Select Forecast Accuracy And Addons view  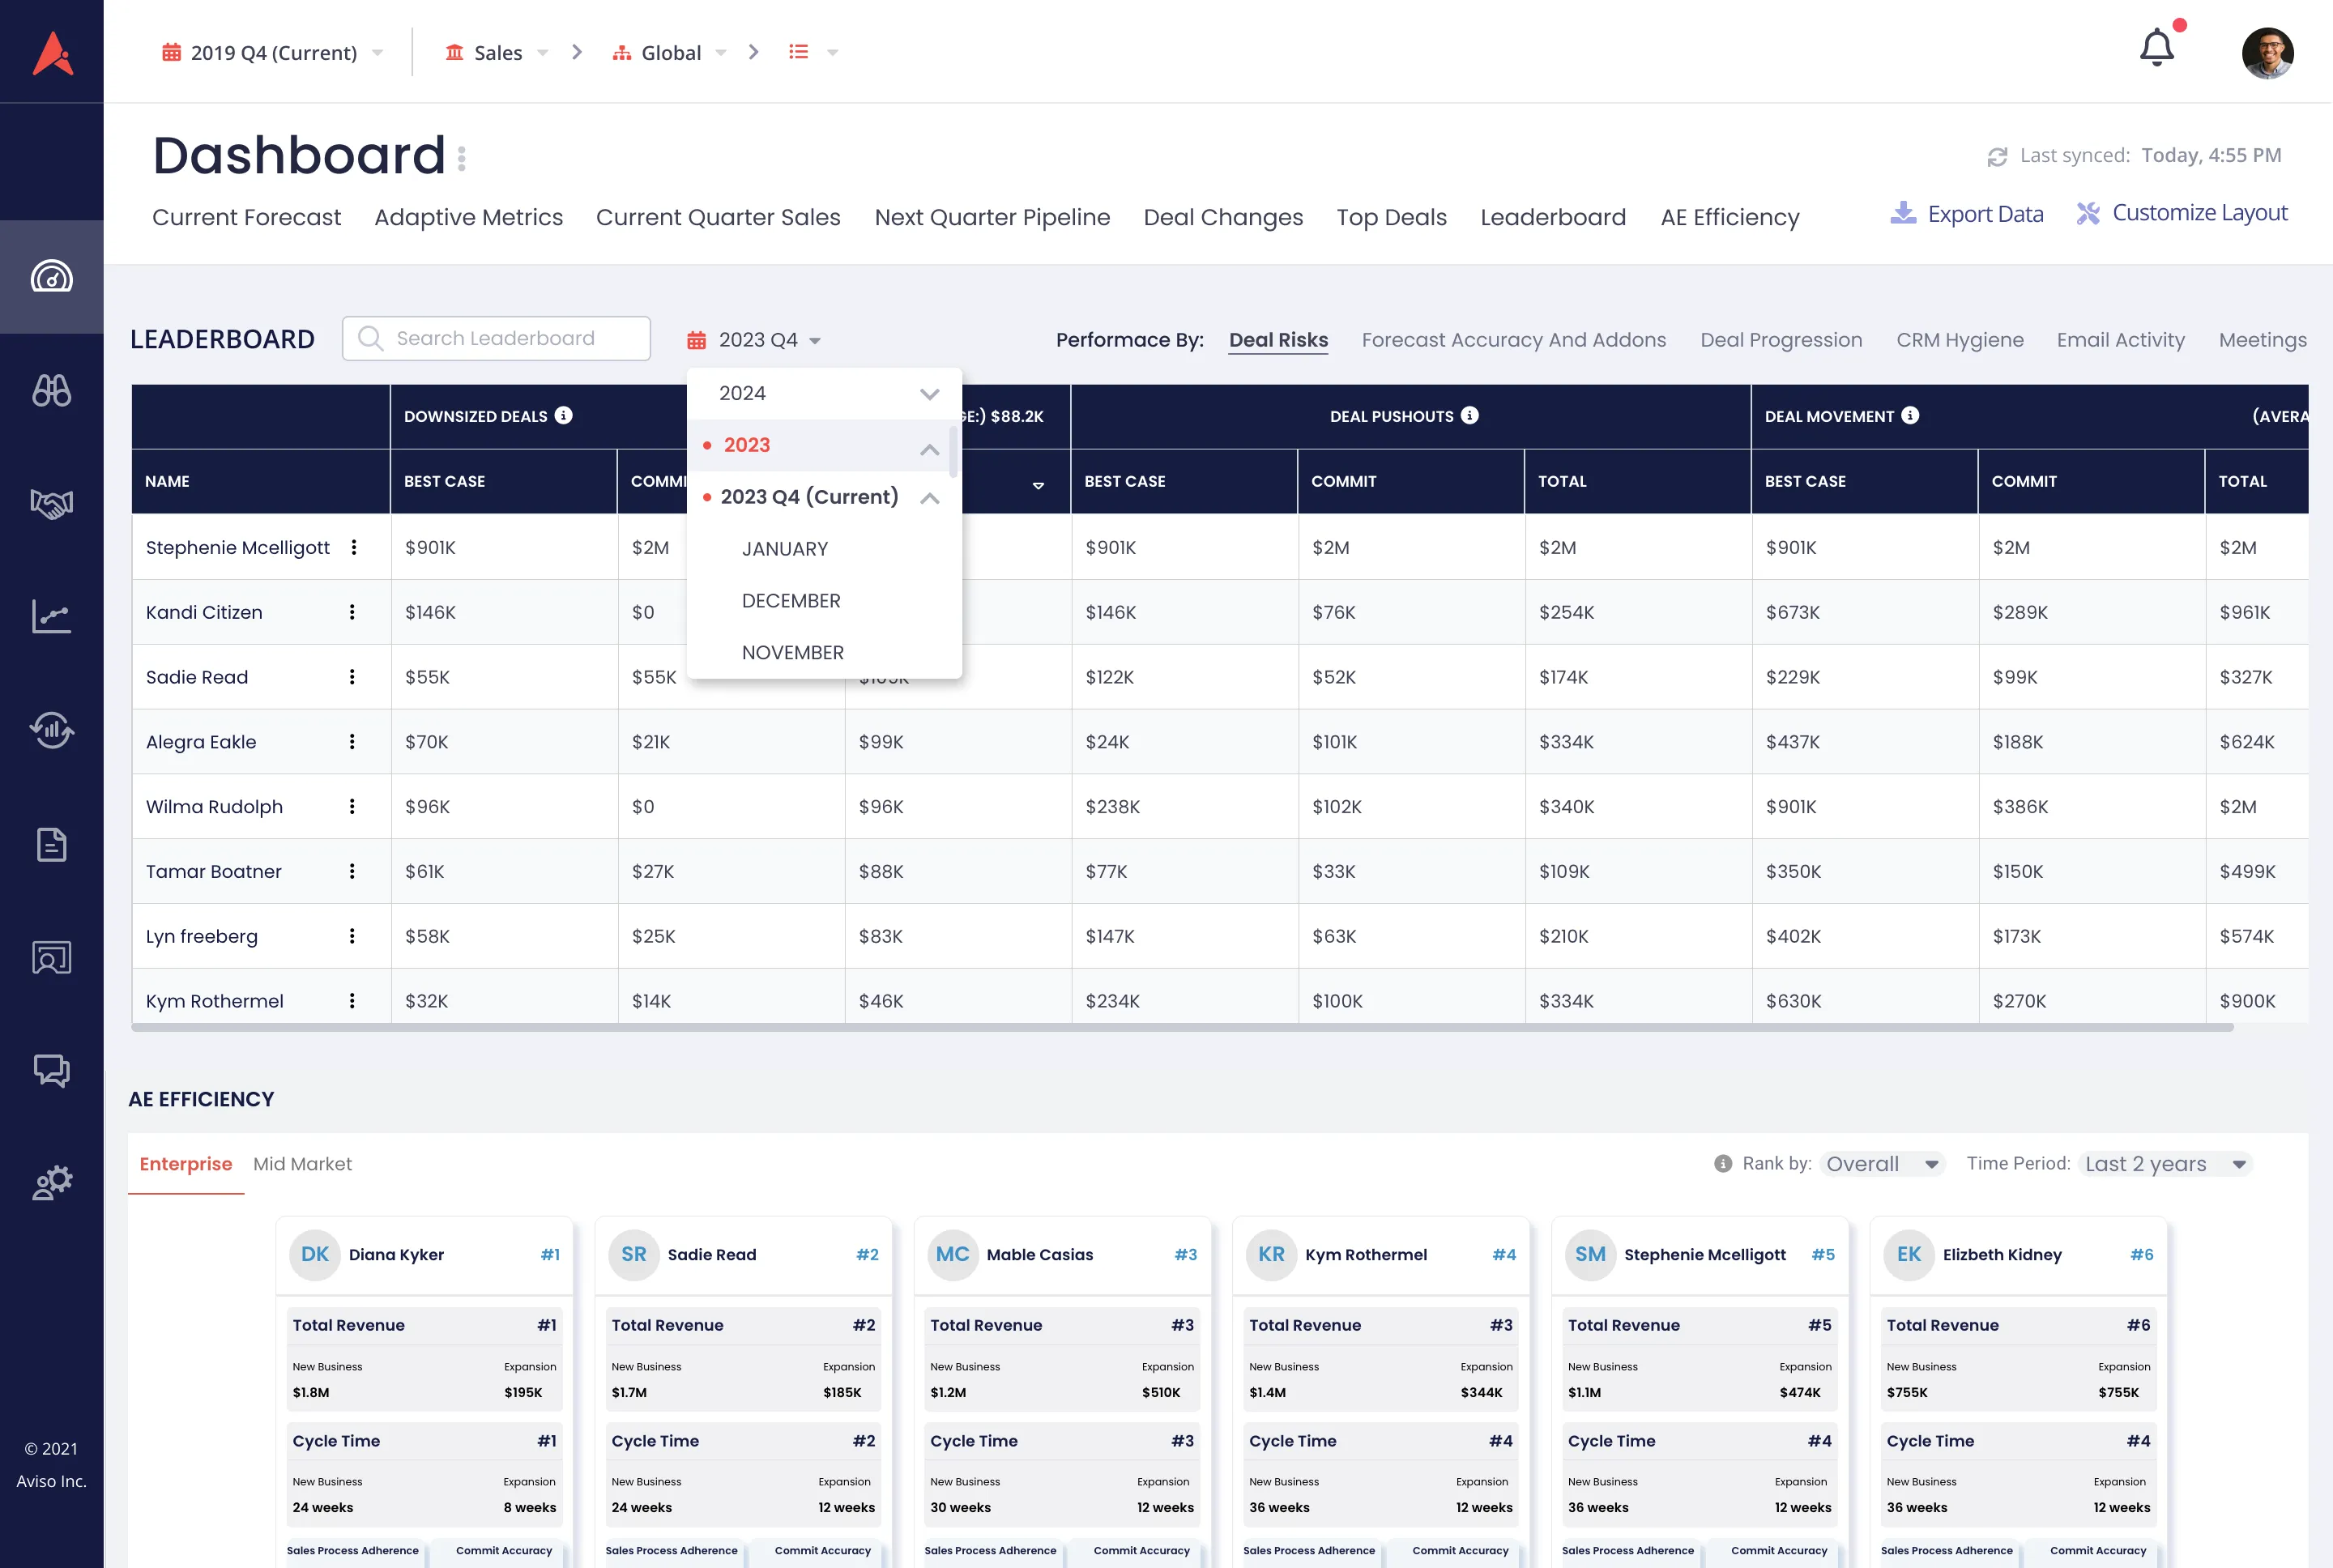click(x=1513, y=340)
